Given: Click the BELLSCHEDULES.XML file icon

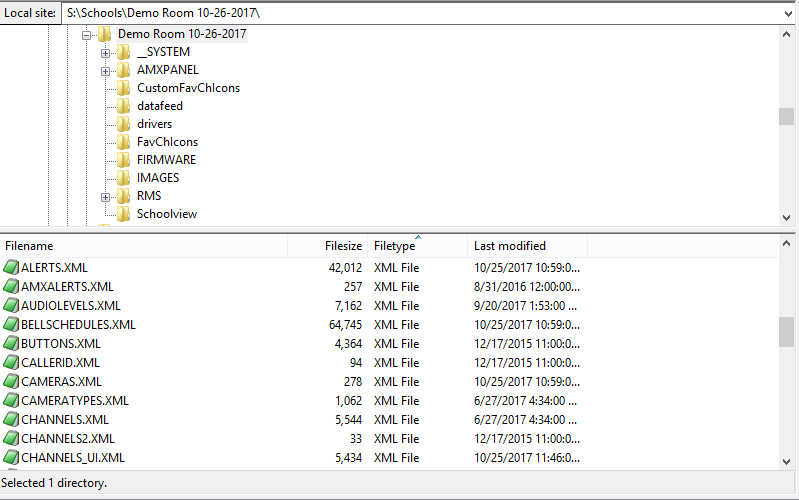Looking at the screenshot, I should [x=11, y=325].
